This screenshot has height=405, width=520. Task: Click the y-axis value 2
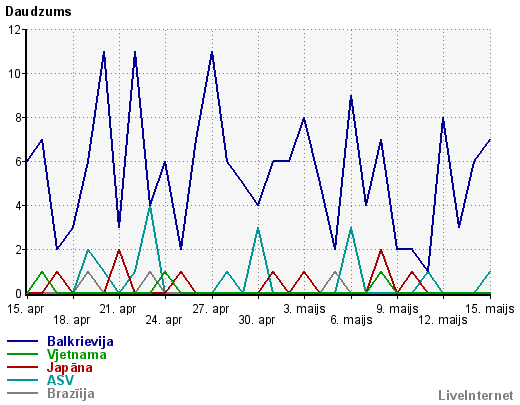click(18, 250)
